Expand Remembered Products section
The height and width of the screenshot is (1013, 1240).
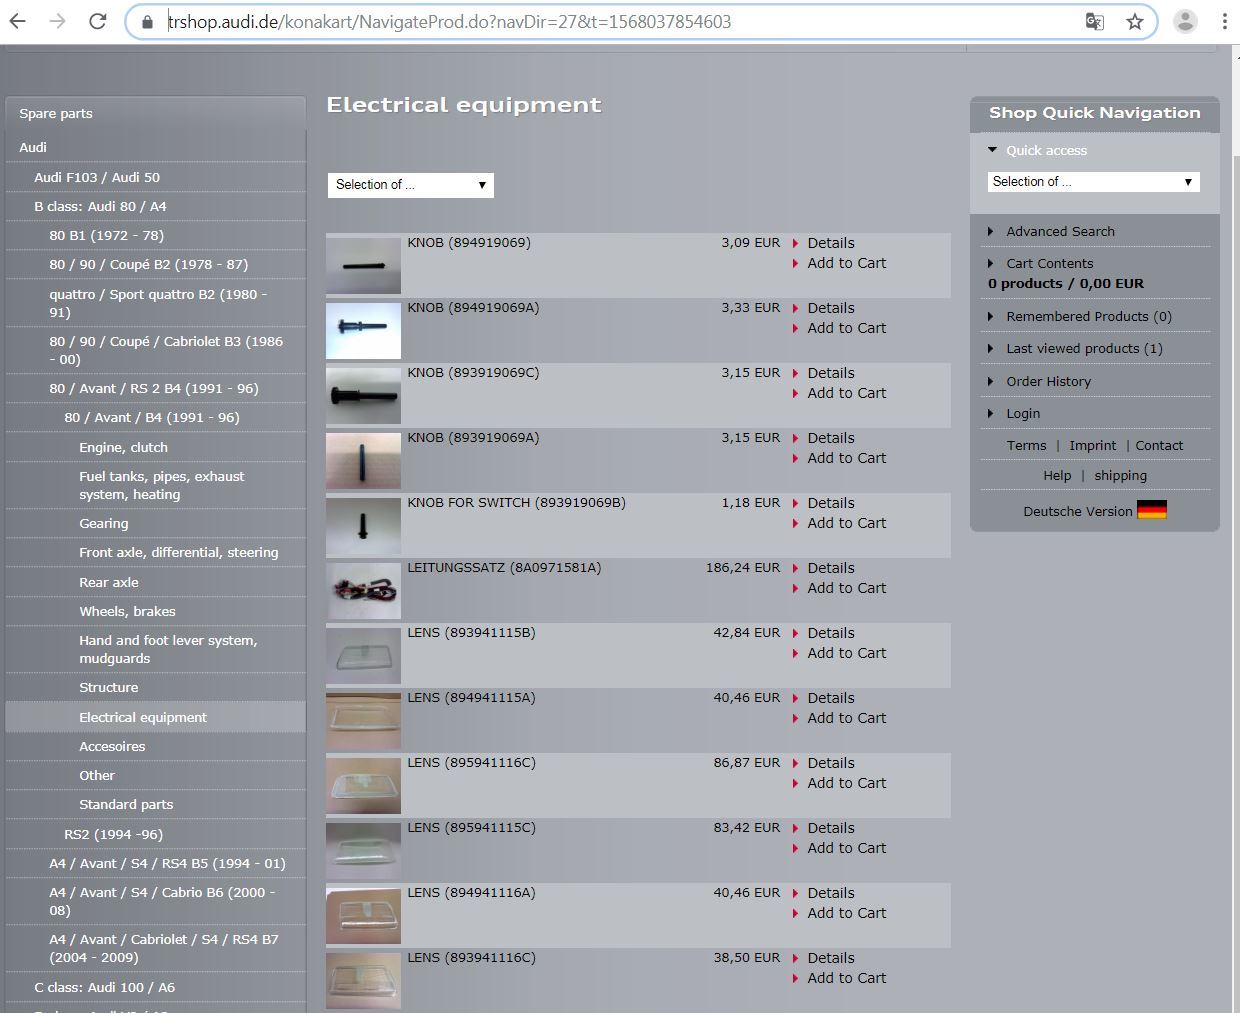point(1088,316)
